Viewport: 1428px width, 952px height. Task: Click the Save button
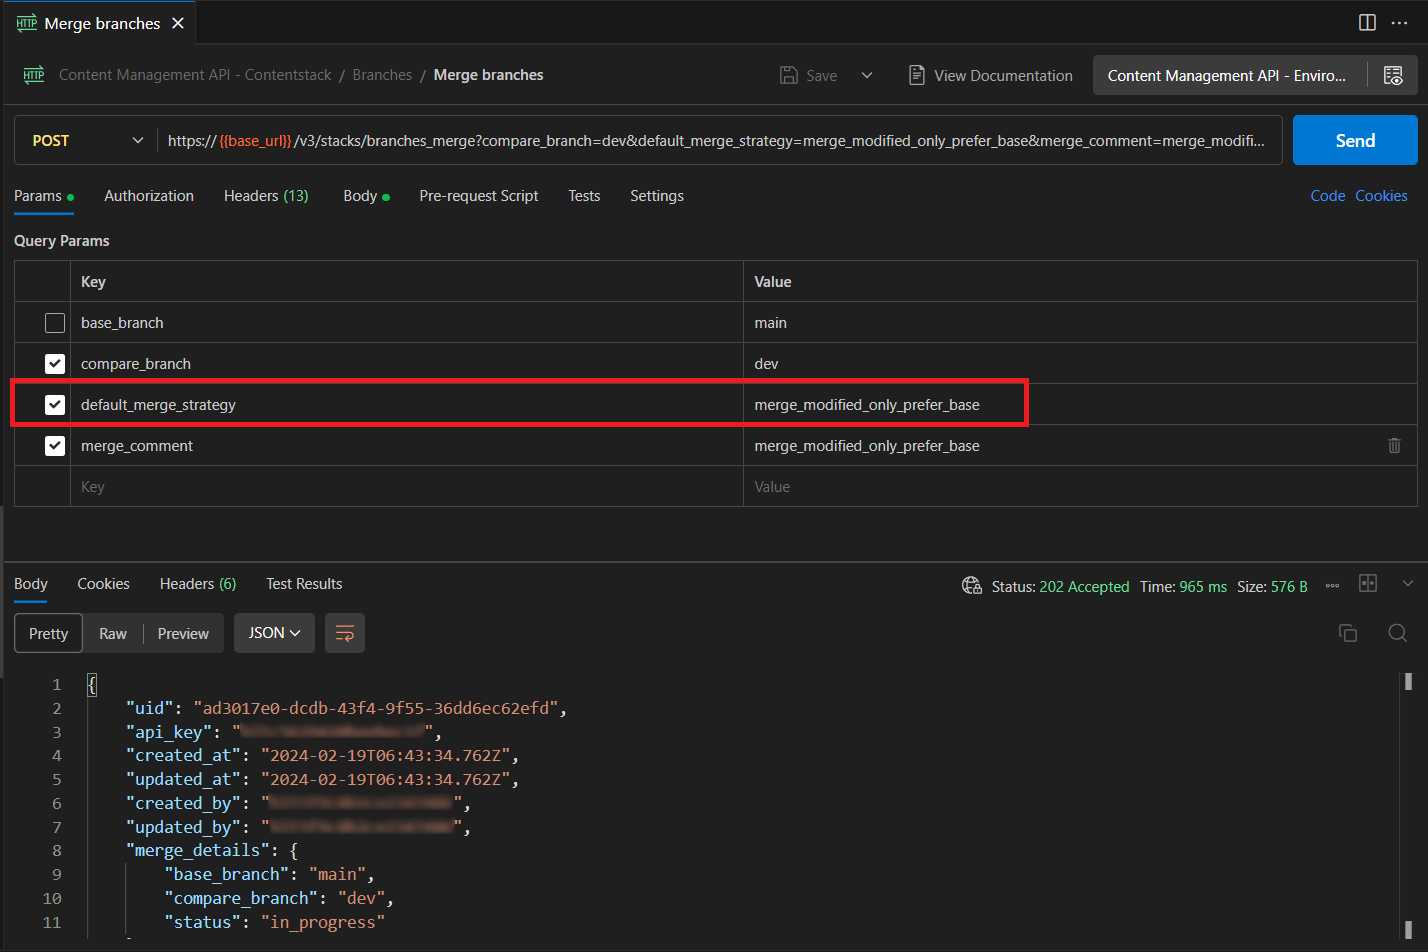point(809,75)
